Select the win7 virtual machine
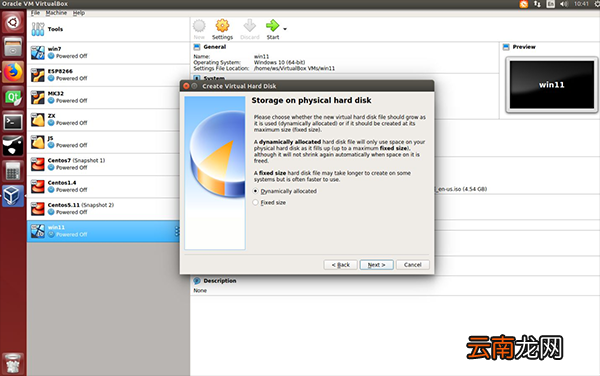This screenshot has width=600, height=376. (x=108, y=53)
